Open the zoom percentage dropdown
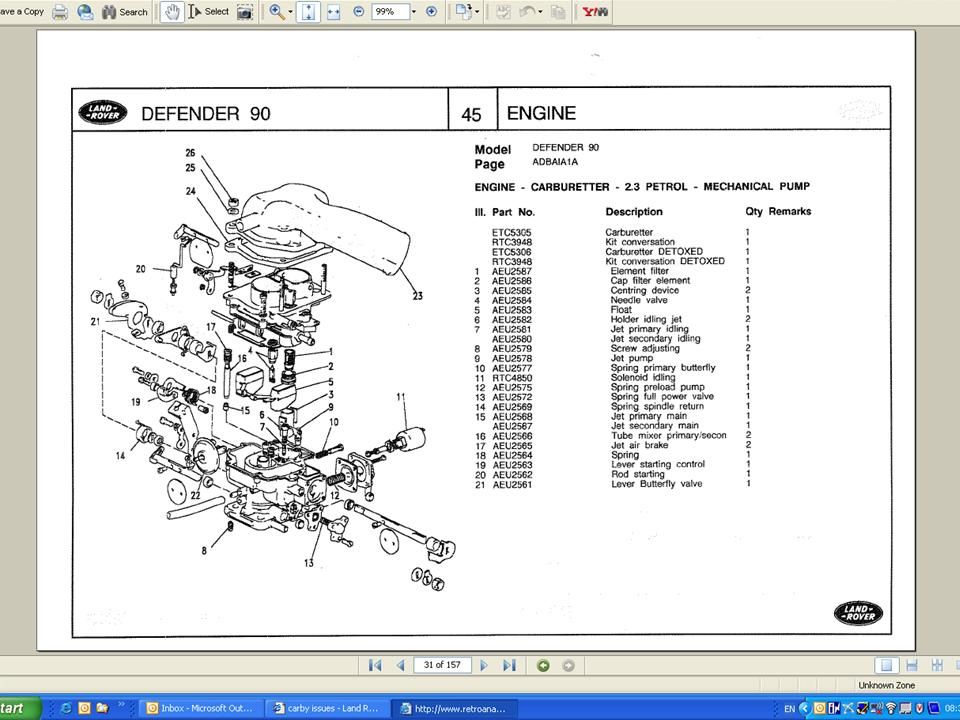Image resolution: width=960 pixels, height=720 pixels. [414, 12]
